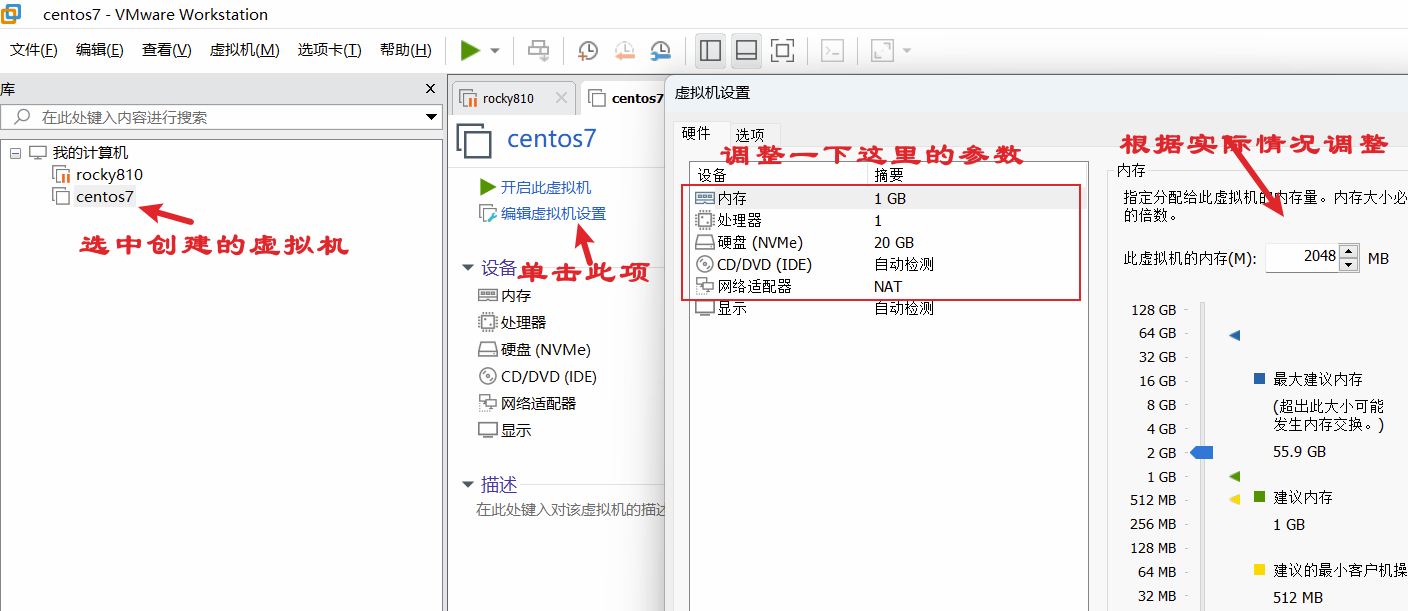Click CD/DVD (IDE) in centos7 device summary
The height and width of the screenshot is (611, 1408).
click(549, 376)
